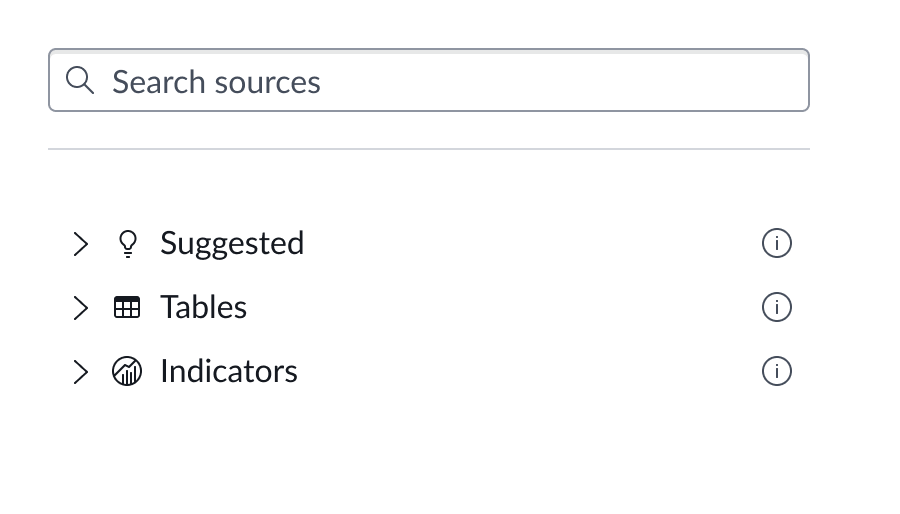900x514 pixels.
Task: Click the Search sources placeholder text
Action: (x=216, y=81)
